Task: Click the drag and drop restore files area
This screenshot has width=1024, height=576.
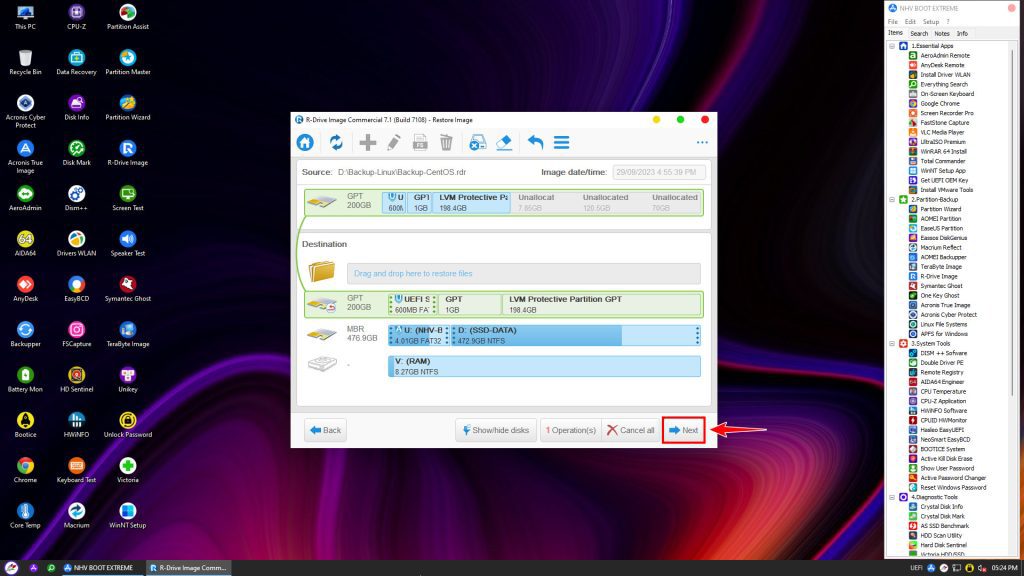Action: tap(524, 274)
